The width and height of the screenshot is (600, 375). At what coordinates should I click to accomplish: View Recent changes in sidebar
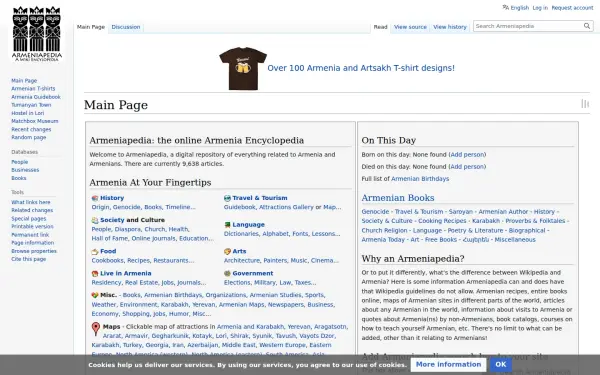click(x=31, y=130)
